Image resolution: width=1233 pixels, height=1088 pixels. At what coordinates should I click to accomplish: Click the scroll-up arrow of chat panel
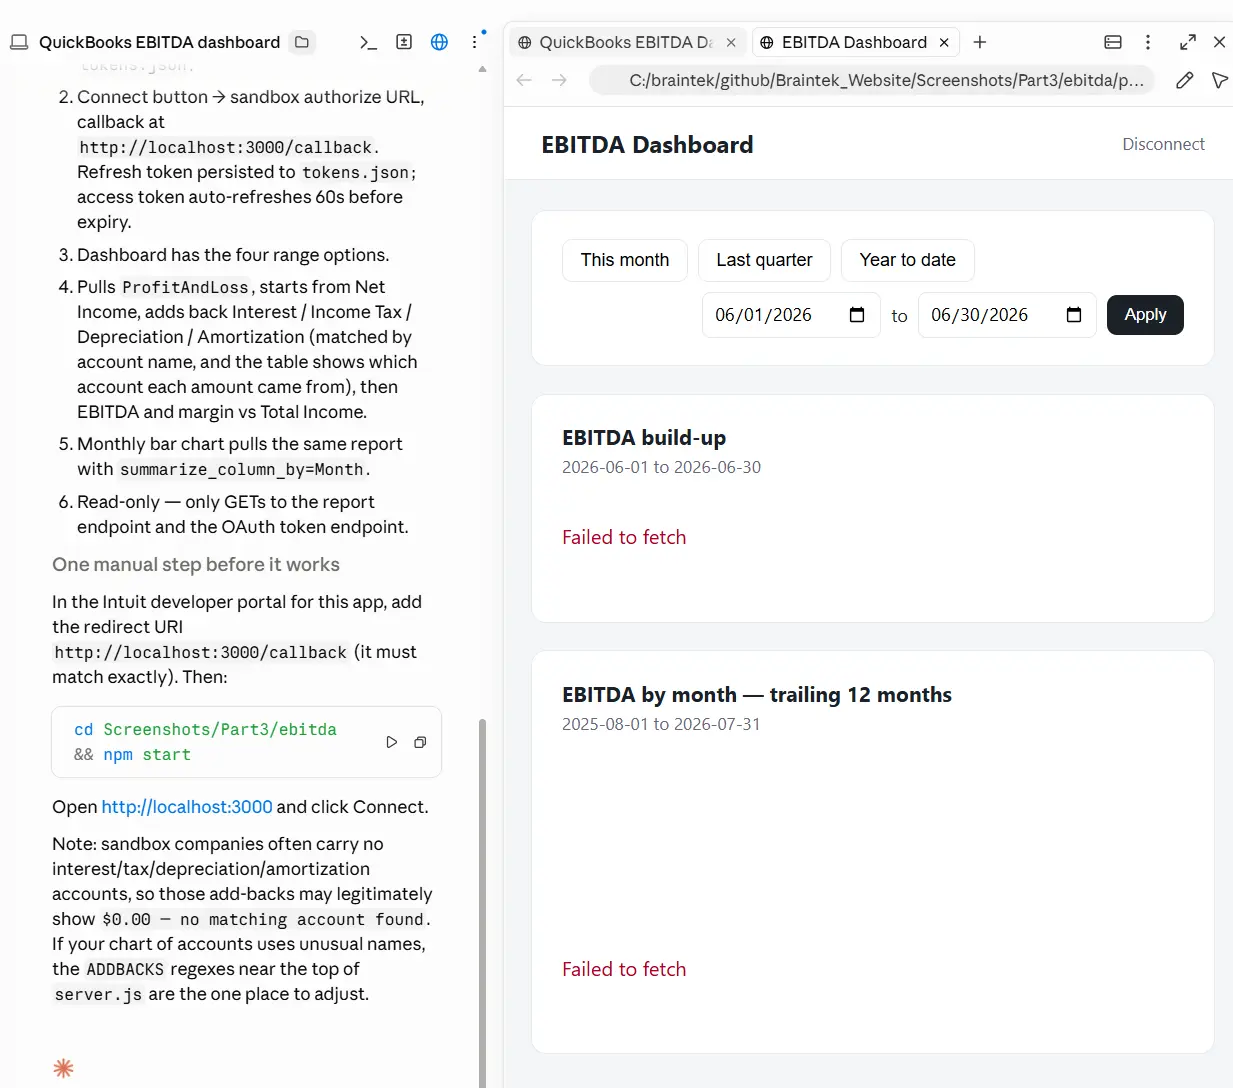coord(483,69)
